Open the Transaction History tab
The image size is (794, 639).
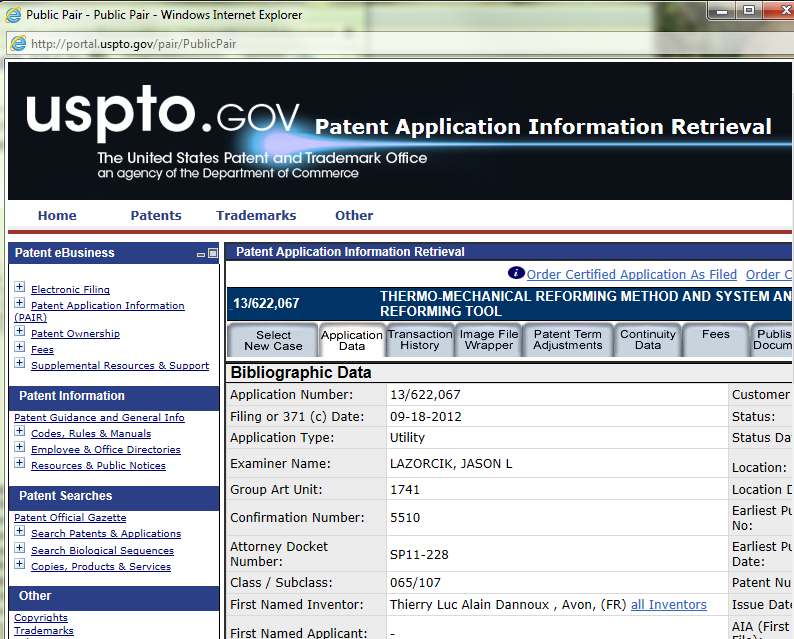[420, 340]
